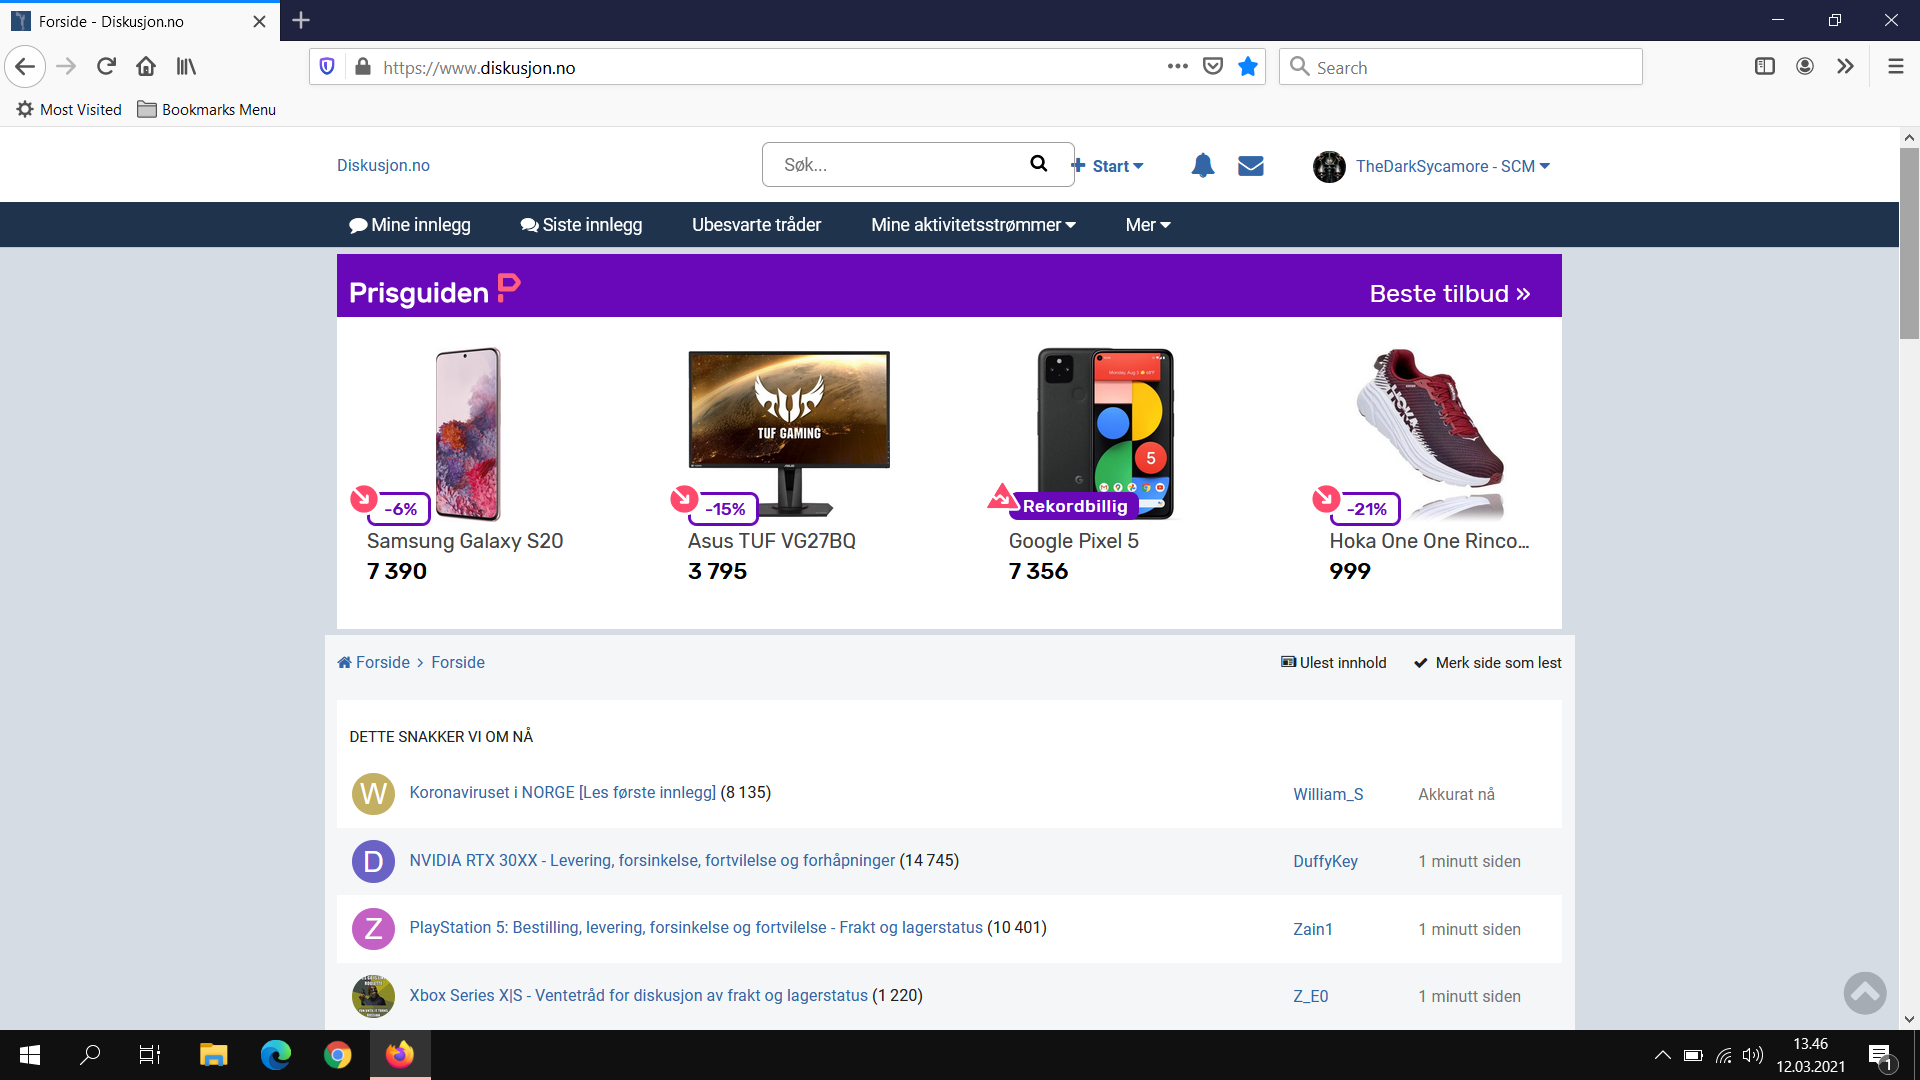Open Ulest innhold
The width and height of the screenshot is (1920, 1080).
point(1334,662)
